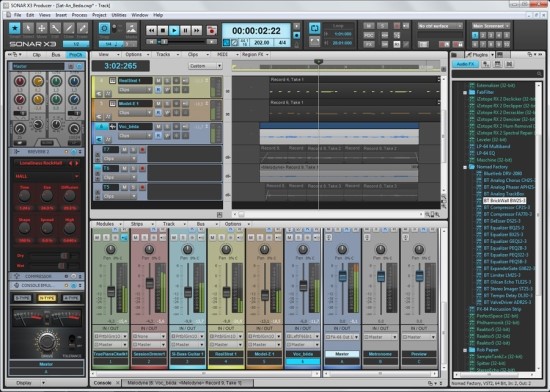Select the Smart tool star icon

tap(14, 28)
